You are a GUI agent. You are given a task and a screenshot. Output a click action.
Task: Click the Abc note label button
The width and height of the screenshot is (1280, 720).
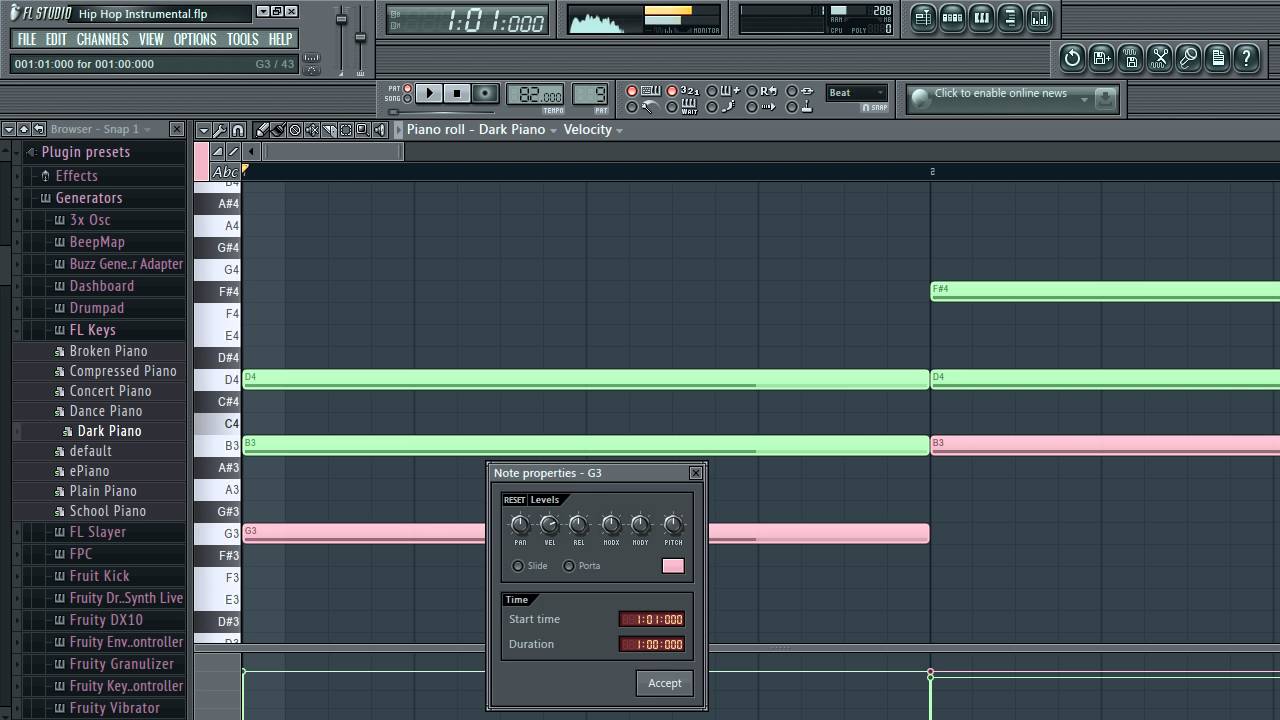pyautogui.click(x=225, y=172)
